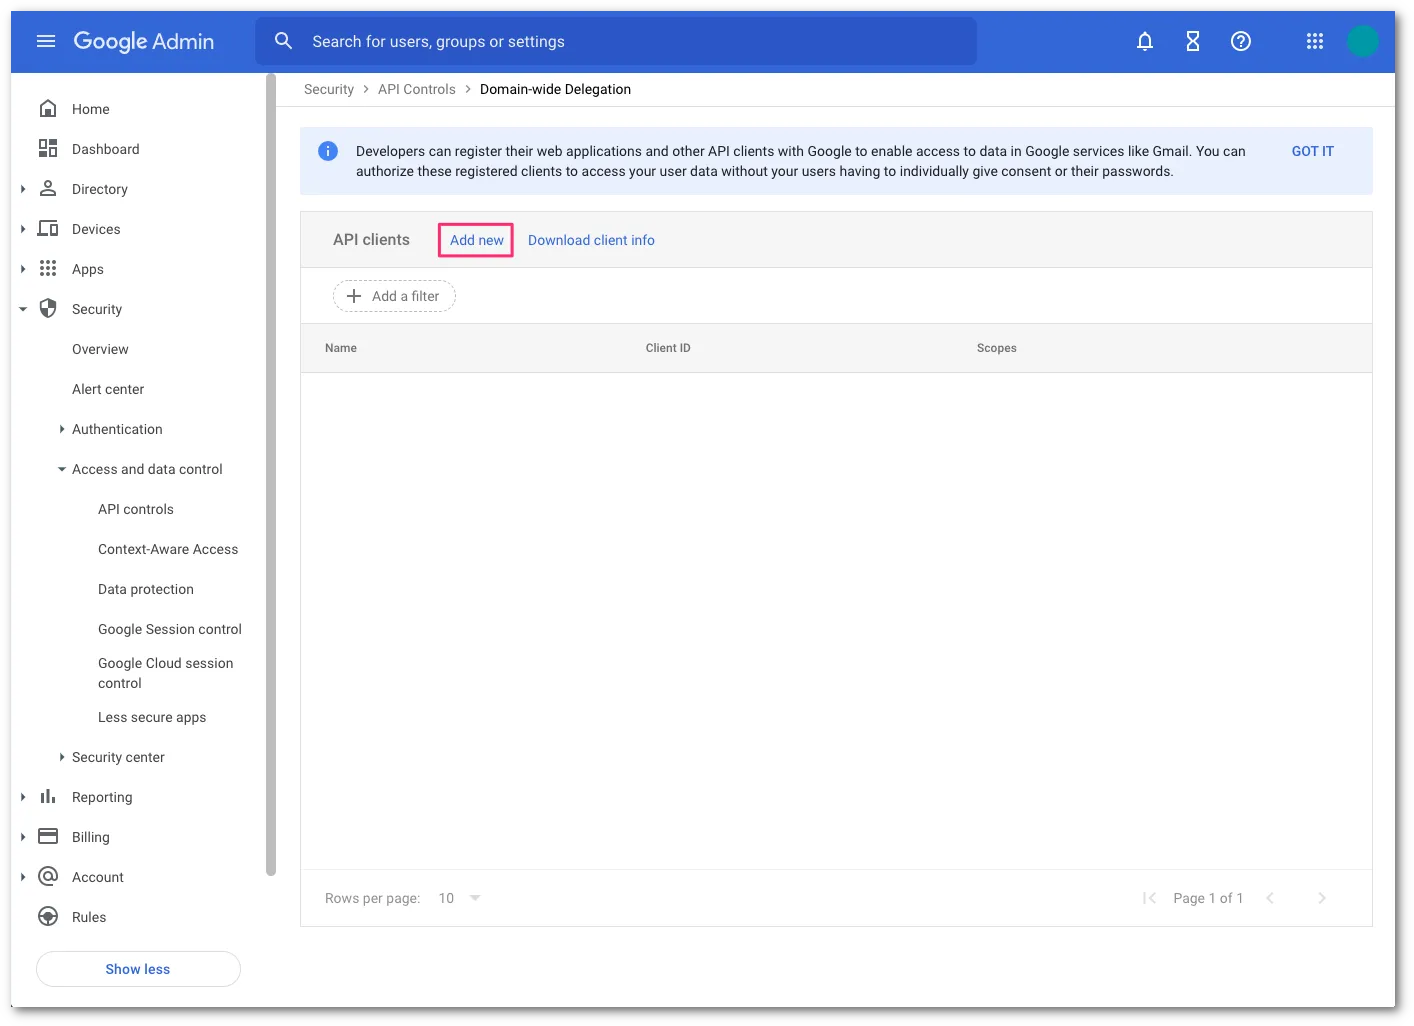The image size is (1414, 1026).
Task: Click the Add a filter chip
Action: [394, 296]
